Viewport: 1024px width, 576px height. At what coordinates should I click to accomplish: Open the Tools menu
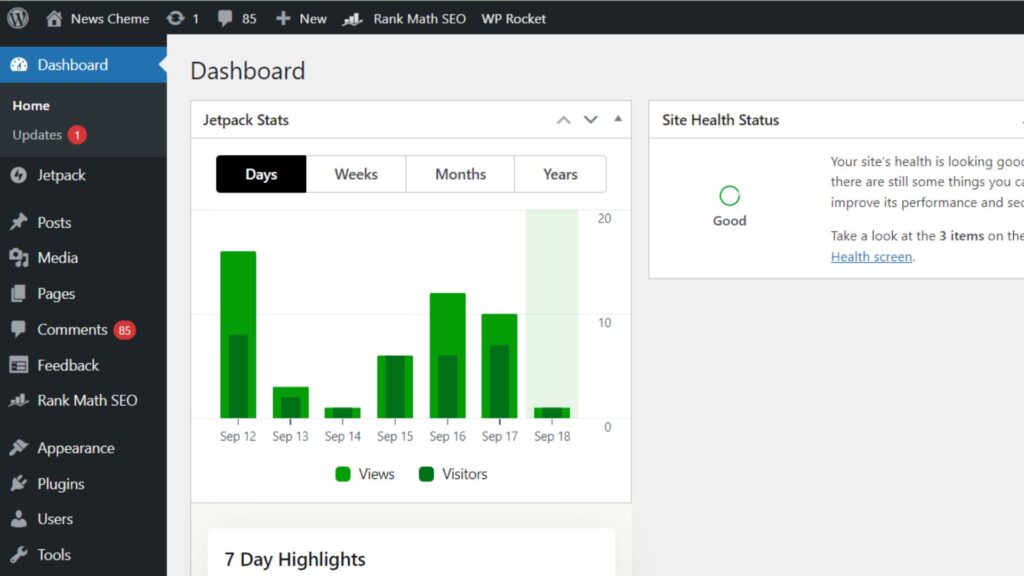click(54, 554)
